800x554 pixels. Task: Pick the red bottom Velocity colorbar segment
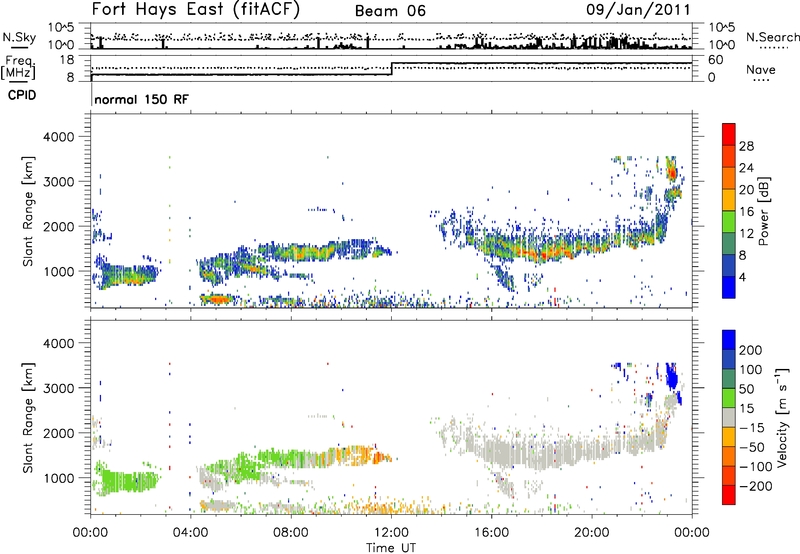click(x=729, y=495)
